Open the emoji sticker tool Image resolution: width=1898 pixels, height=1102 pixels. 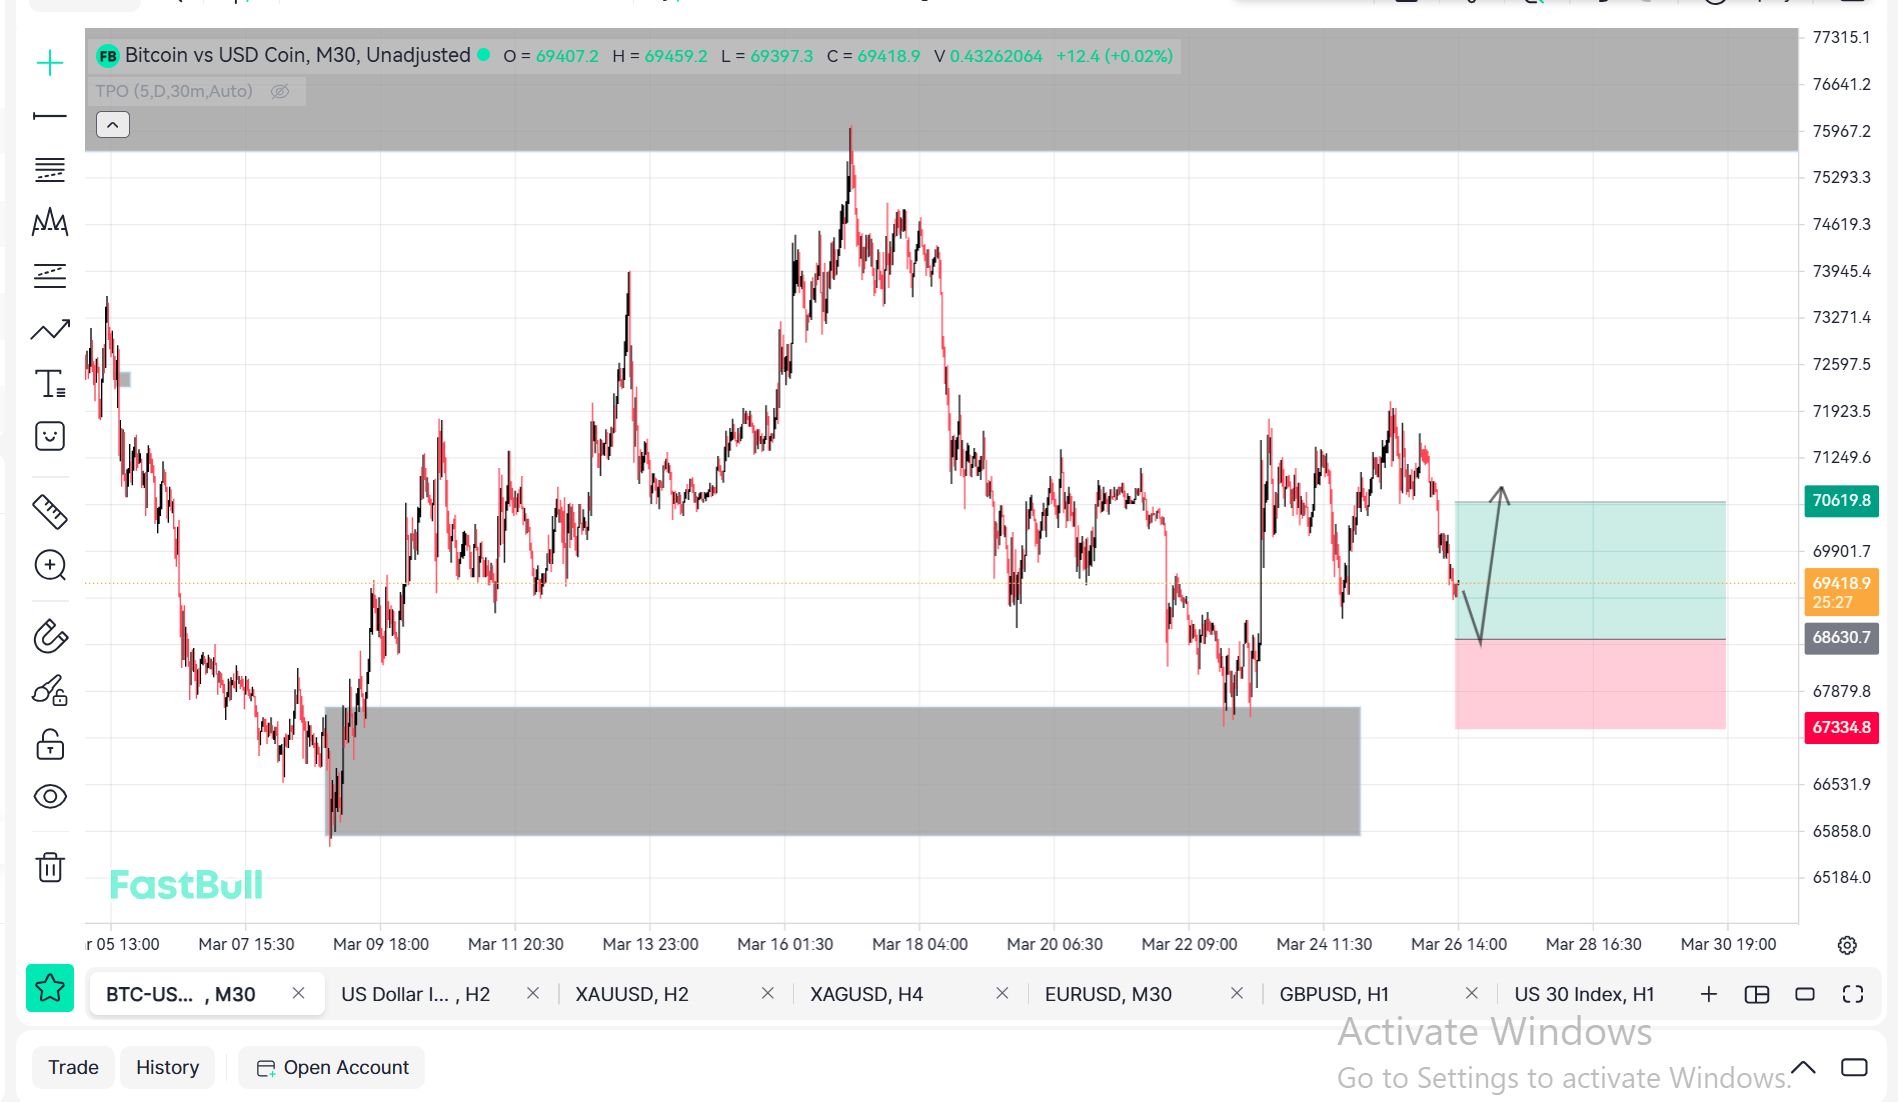click(49, 436)
